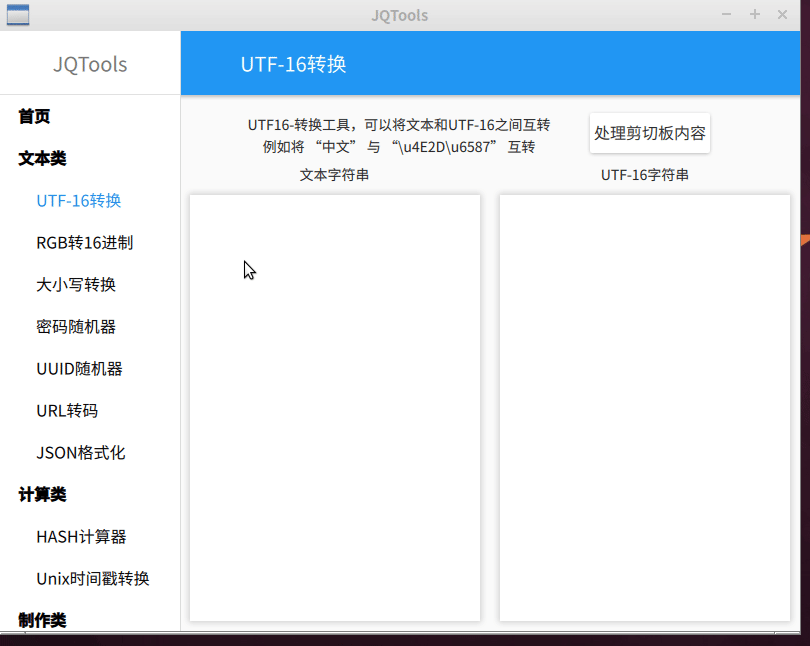This screenshot has height=646, width=810.
Task: Open the Unix时间戳转换 tool
Action: coord(93,578)
